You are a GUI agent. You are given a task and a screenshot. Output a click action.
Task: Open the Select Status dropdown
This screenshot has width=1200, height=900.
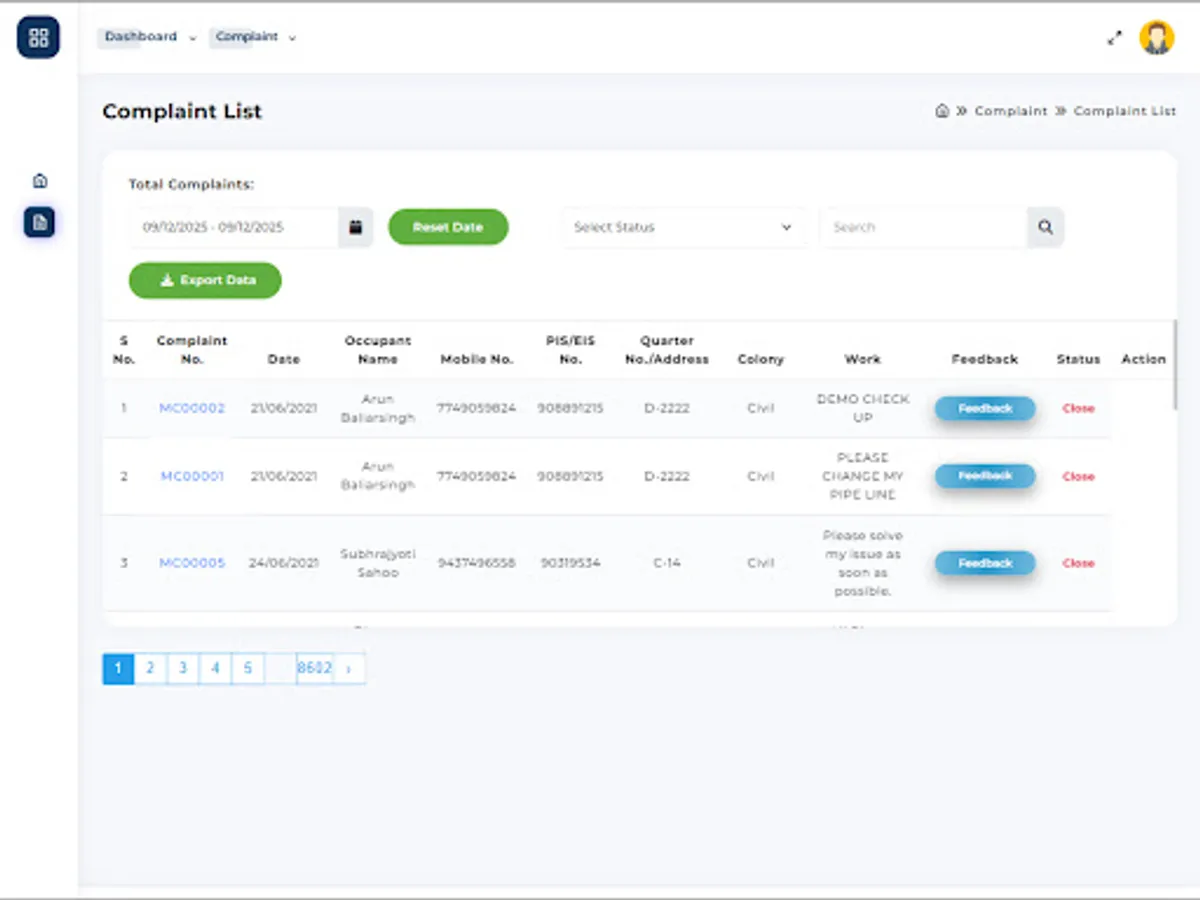(683, 227)
